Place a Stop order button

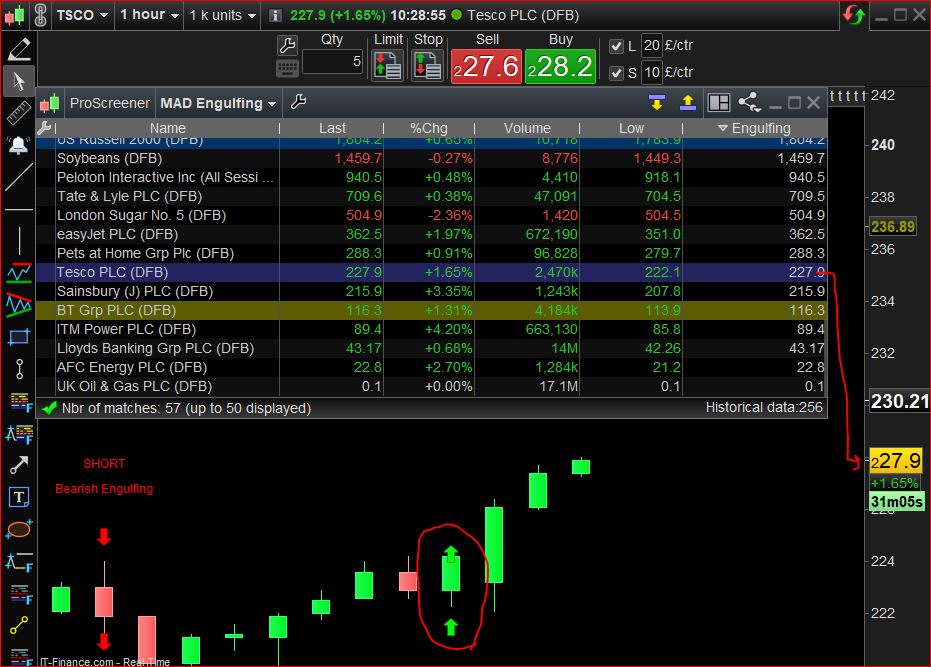click(x=428, y=65)
